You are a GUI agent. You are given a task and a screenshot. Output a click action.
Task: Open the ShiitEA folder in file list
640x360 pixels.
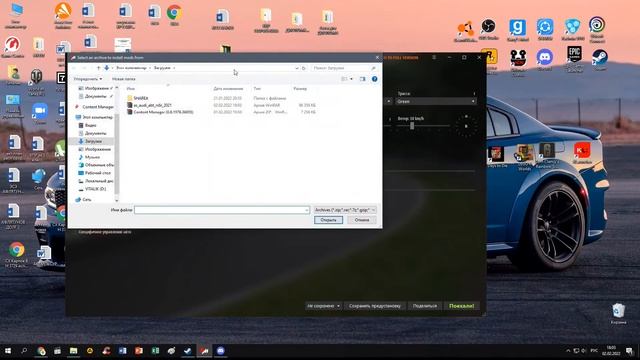[x=141, y=98]
